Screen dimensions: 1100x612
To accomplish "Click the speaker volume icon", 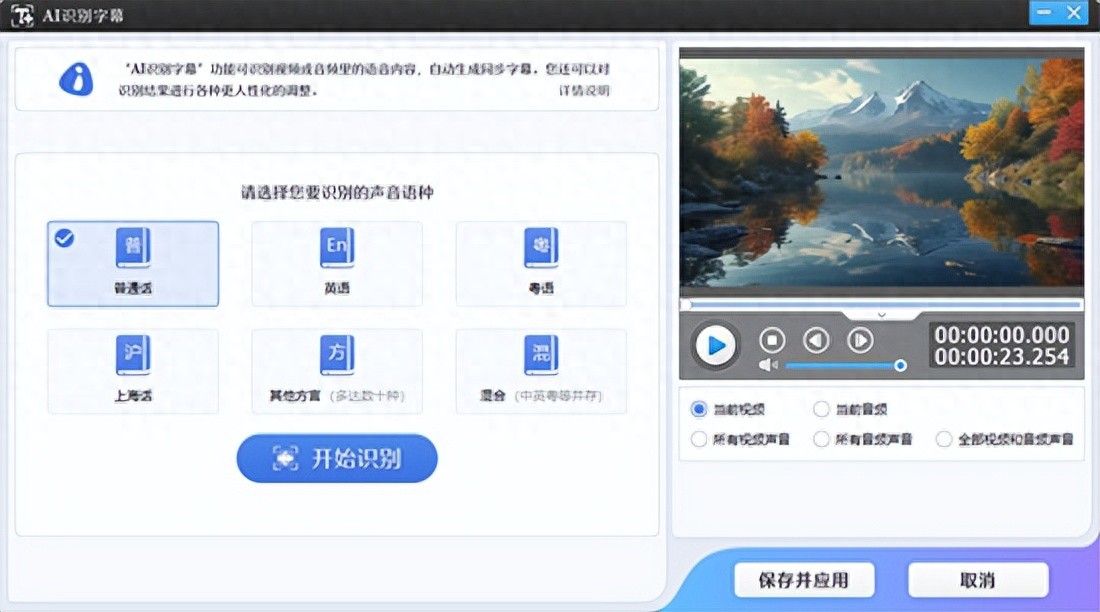I will click(768, 365).
